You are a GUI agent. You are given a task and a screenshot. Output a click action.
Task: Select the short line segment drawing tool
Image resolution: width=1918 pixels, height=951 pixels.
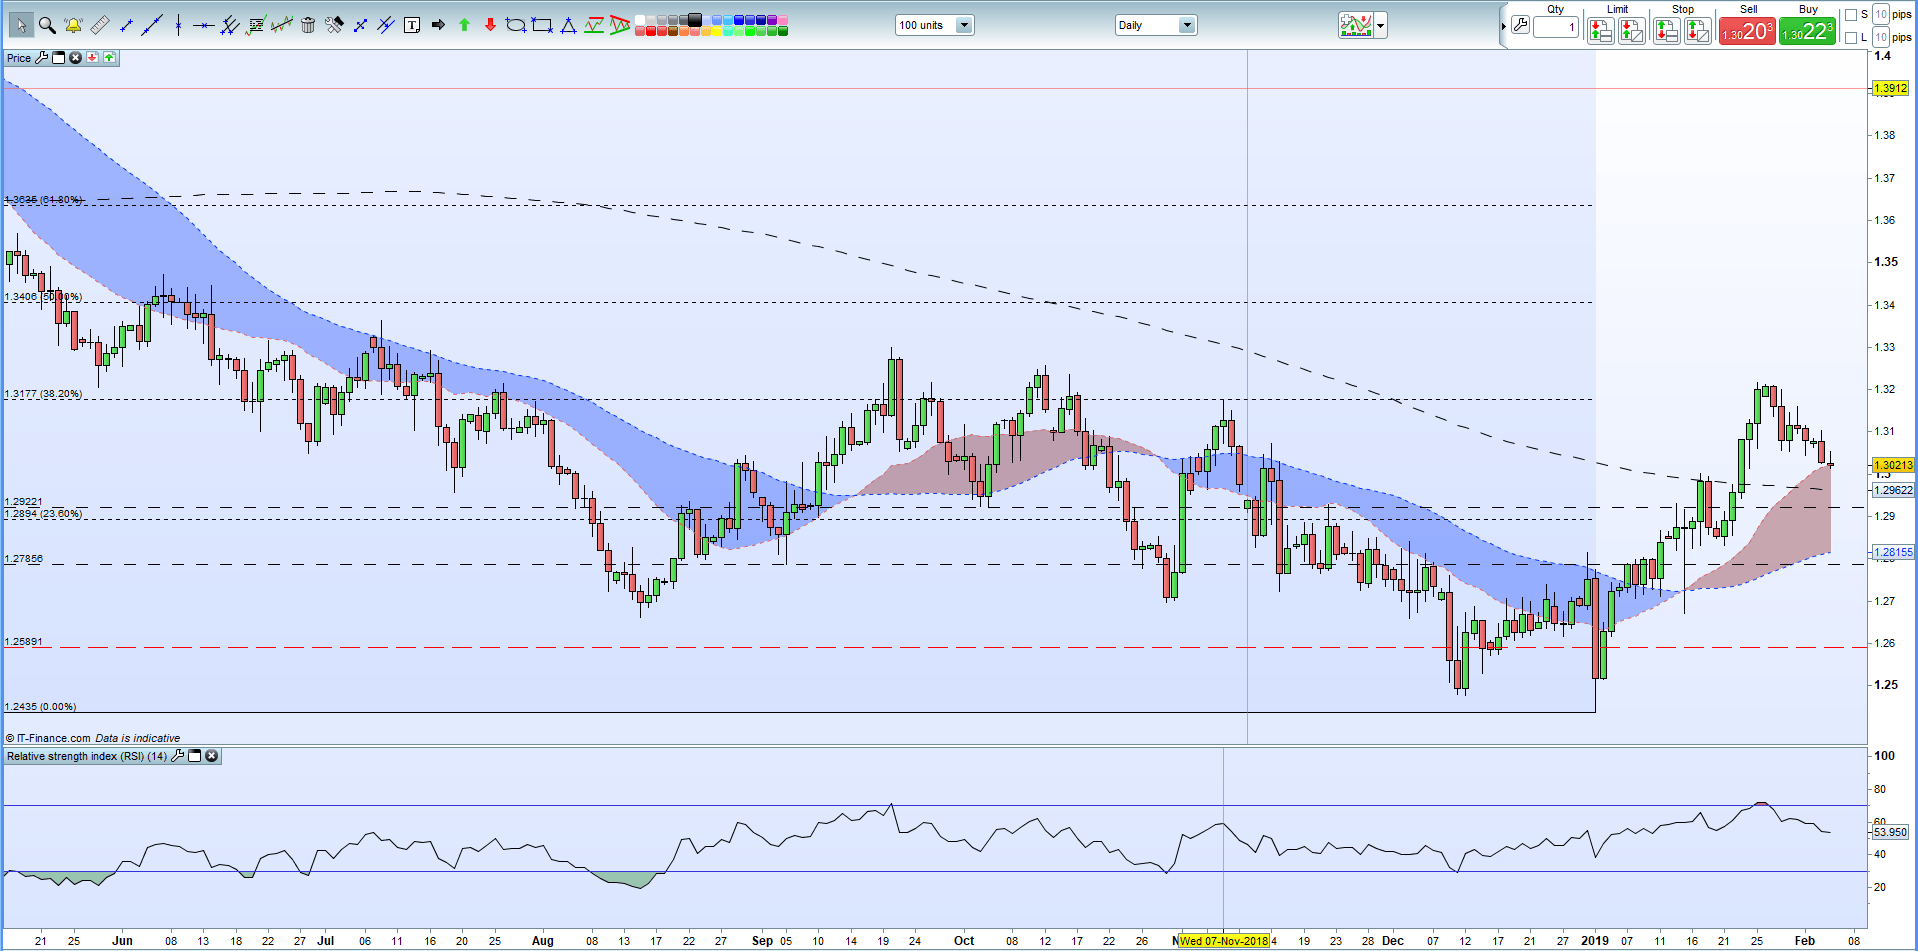click(126, 25)
